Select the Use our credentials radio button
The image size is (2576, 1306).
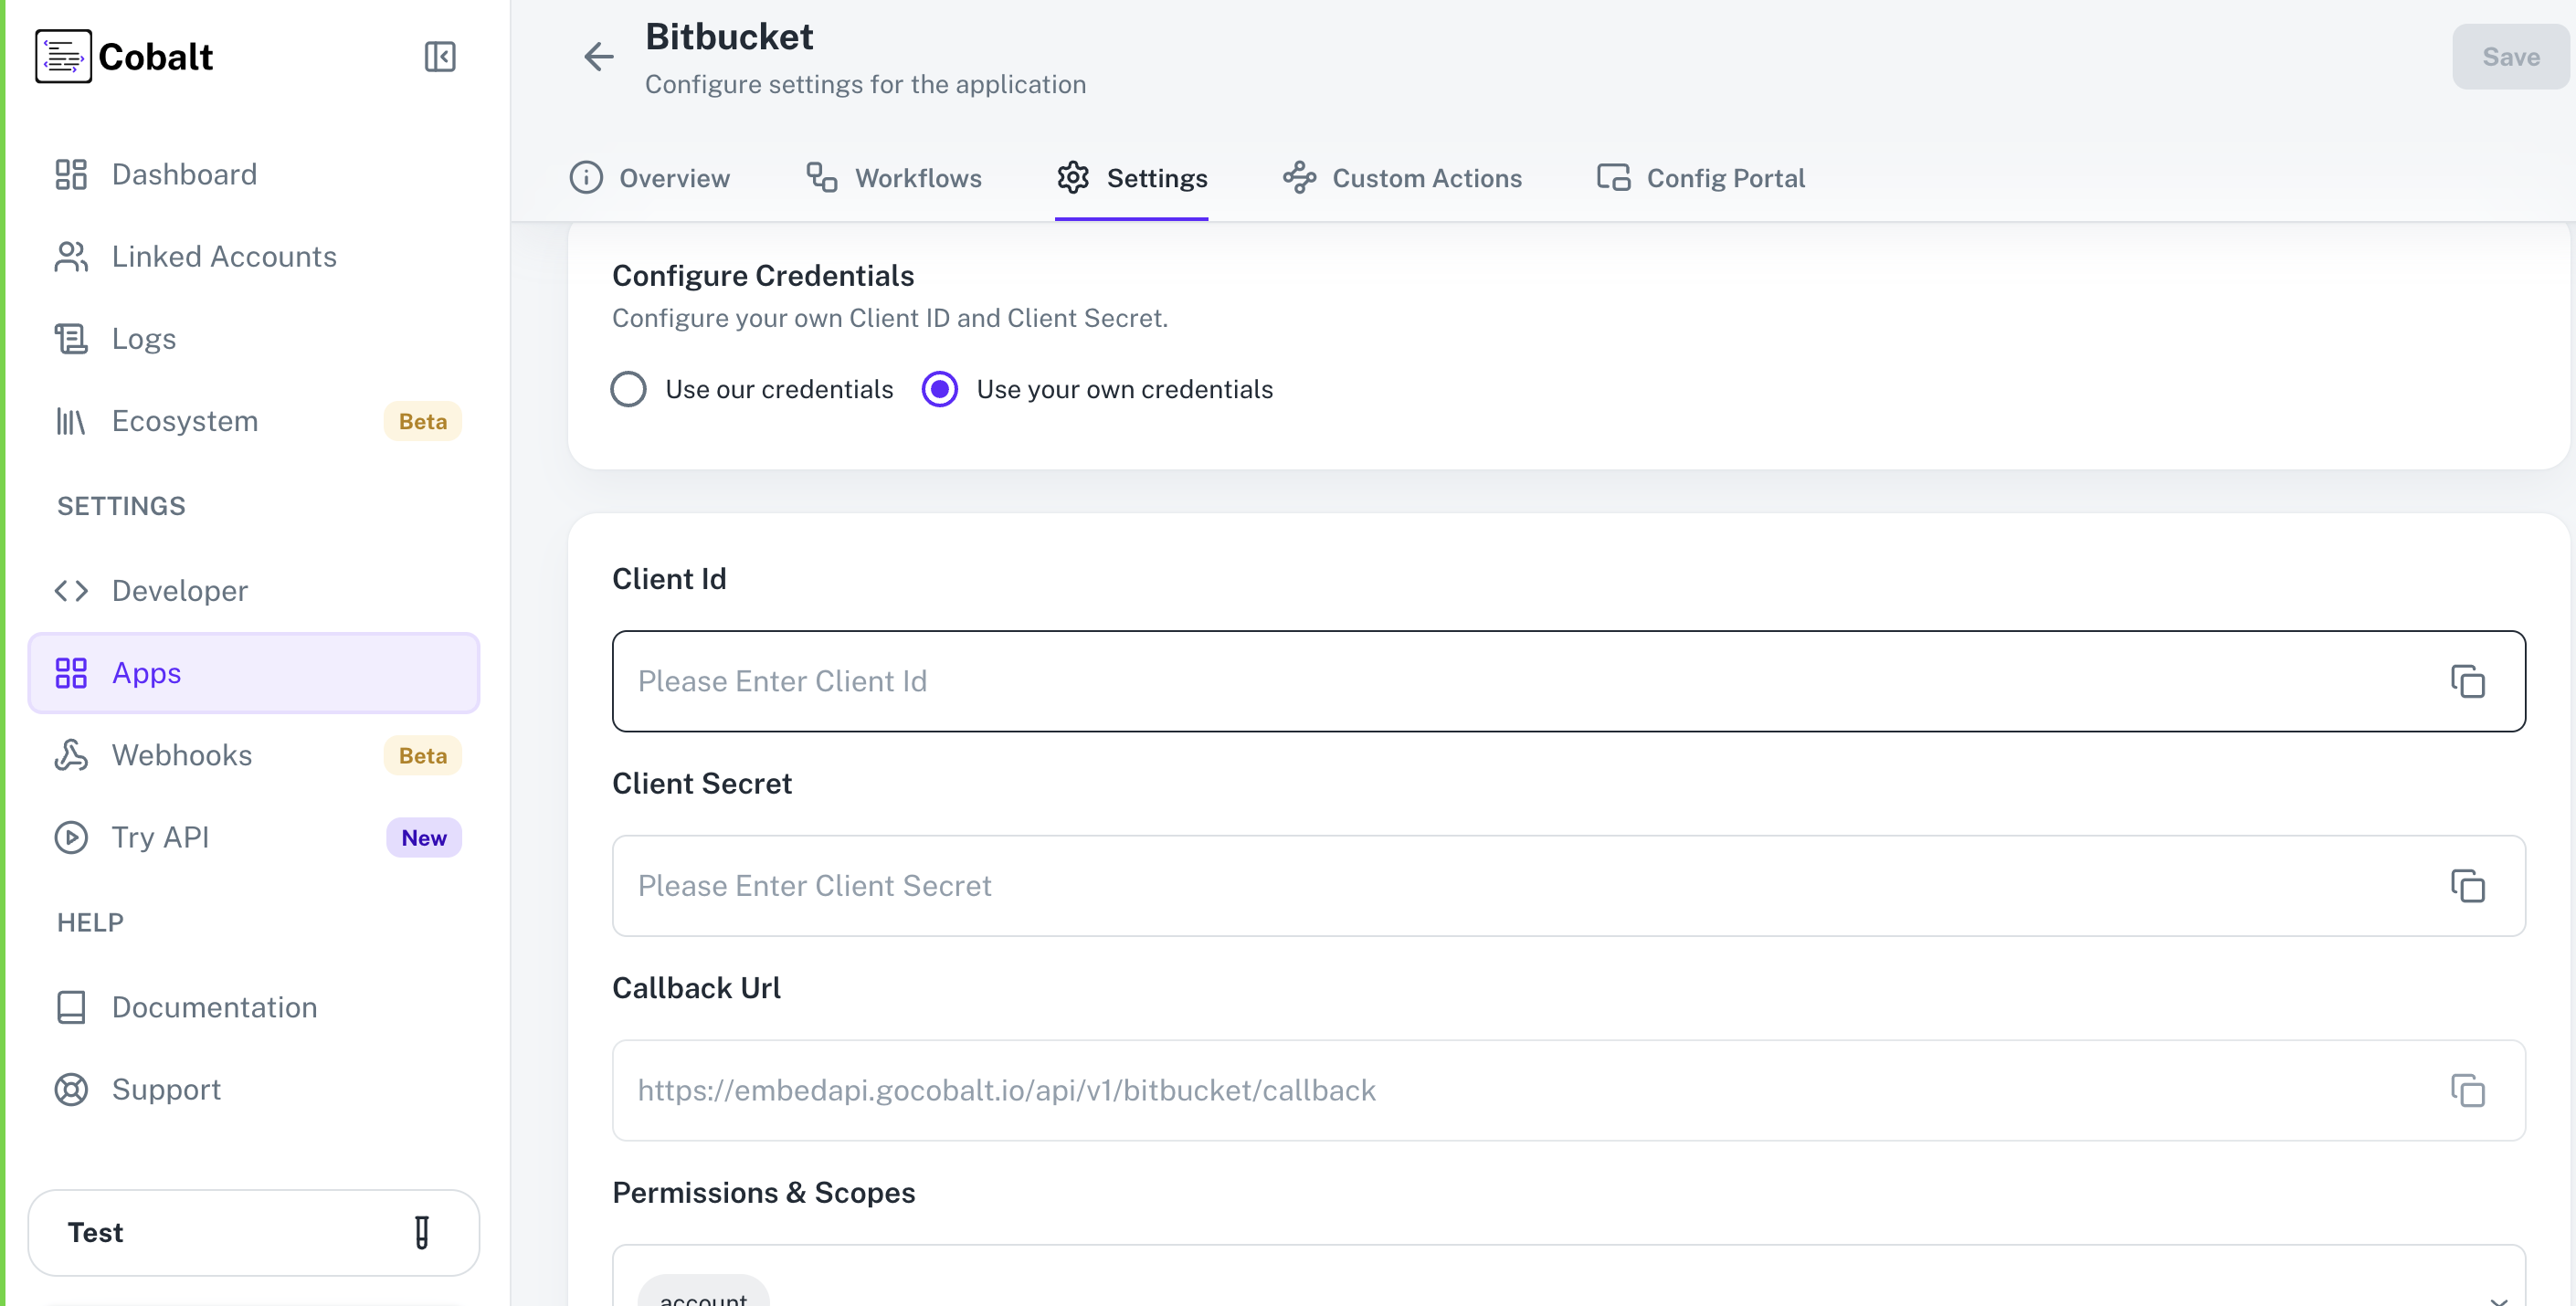click(x=628, y=389)
